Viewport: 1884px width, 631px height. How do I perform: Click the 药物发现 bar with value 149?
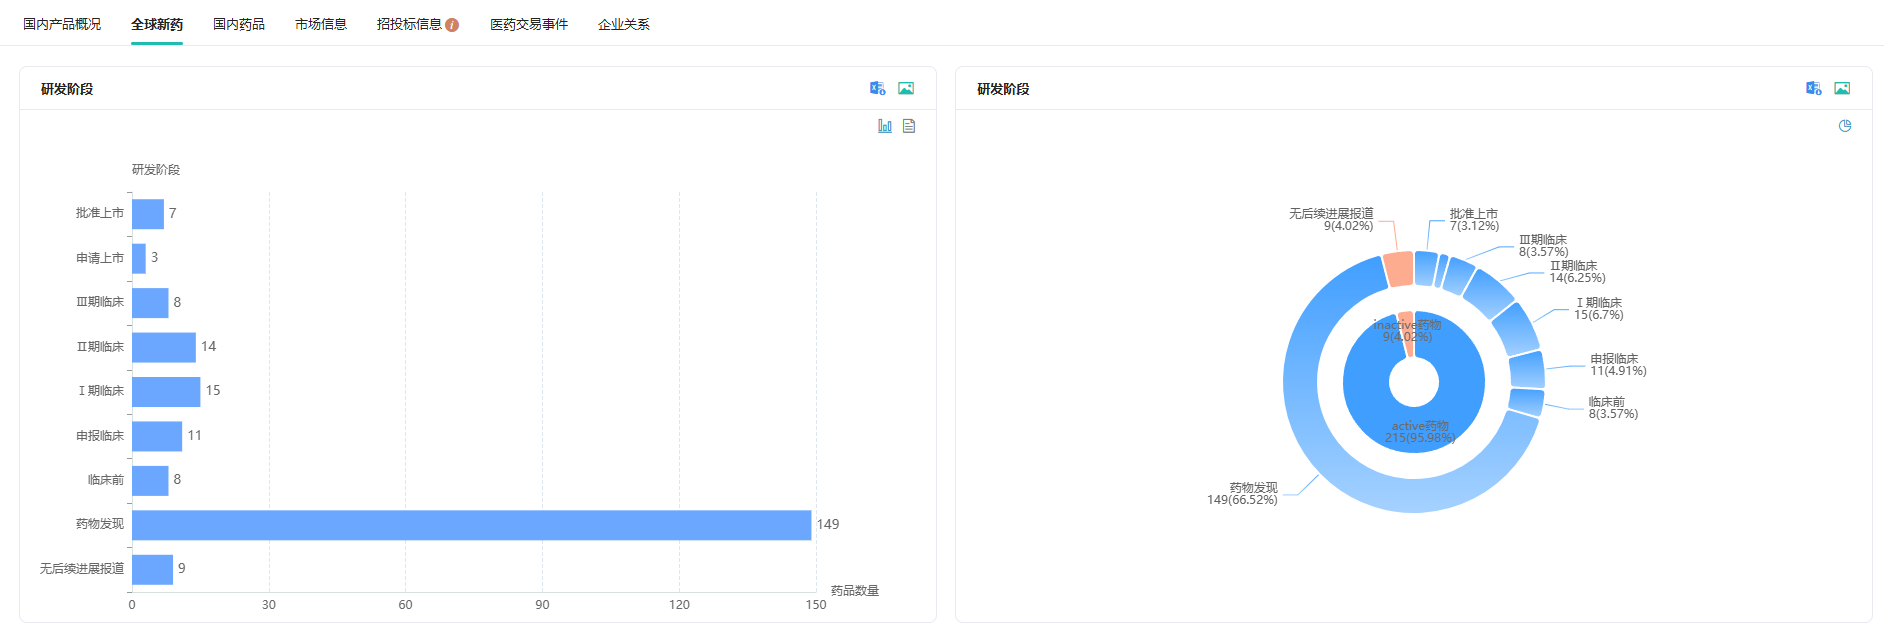pyautogui.click(x=471, y=525)
